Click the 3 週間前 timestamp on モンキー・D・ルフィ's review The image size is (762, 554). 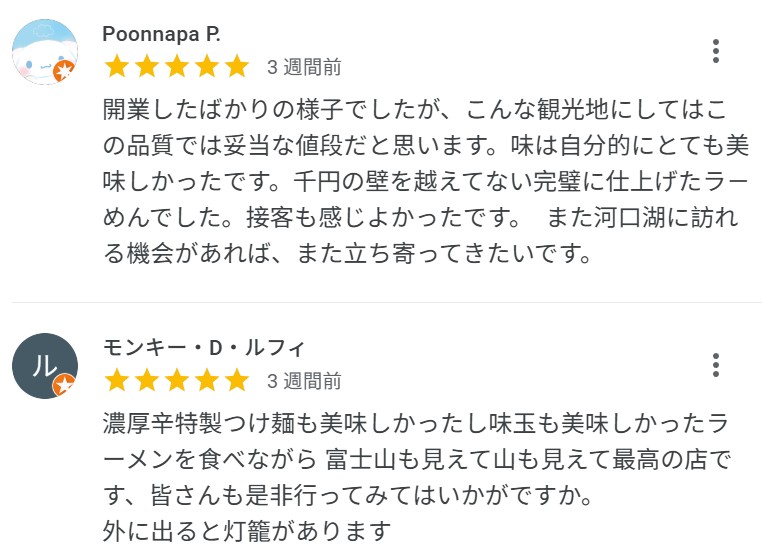tap(304, 382)
